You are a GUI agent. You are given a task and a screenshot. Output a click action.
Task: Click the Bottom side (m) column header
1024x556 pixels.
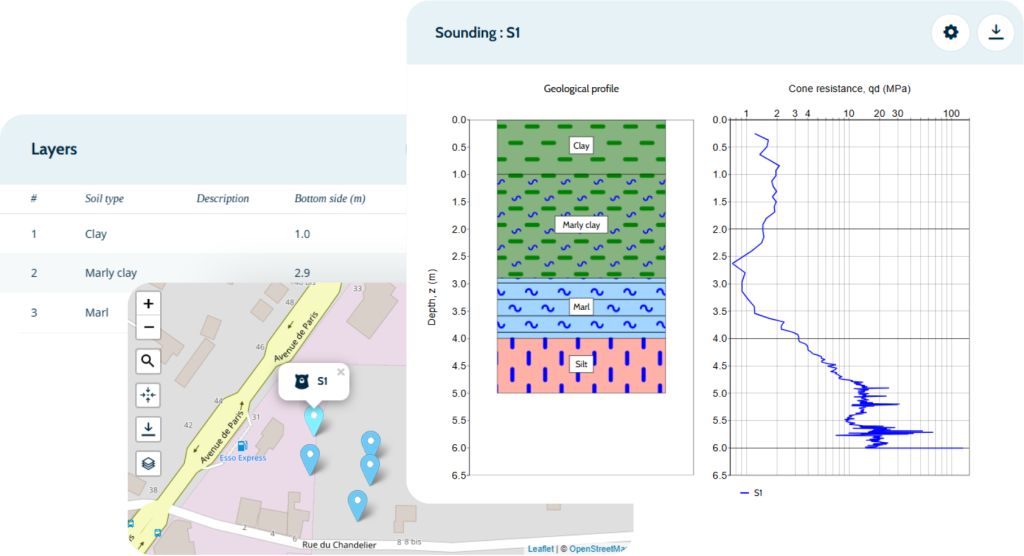(x=329, y=199)
